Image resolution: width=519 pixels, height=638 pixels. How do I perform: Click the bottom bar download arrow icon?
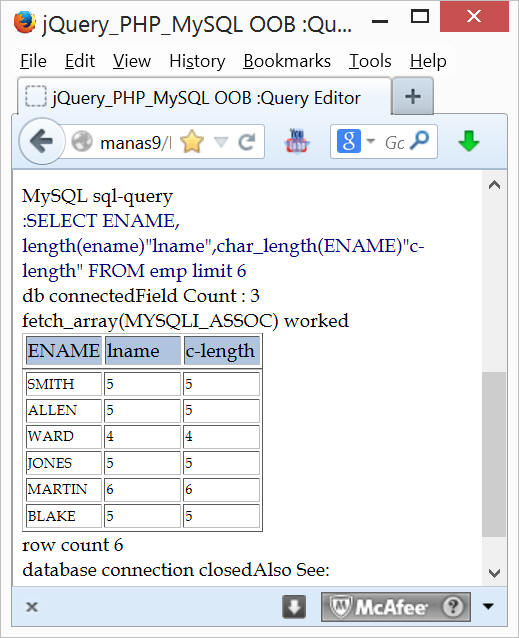(x=294, y=607)
